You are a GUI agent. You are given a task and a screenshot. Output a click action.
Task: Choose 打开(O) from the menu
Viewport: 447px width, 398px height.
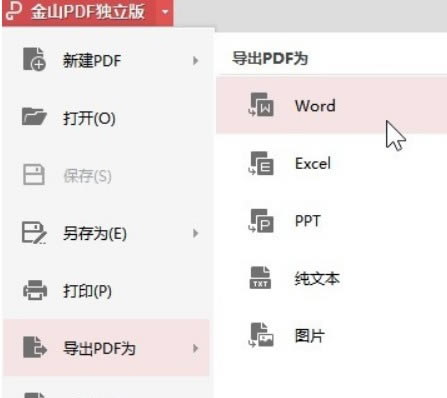(106, 118)
